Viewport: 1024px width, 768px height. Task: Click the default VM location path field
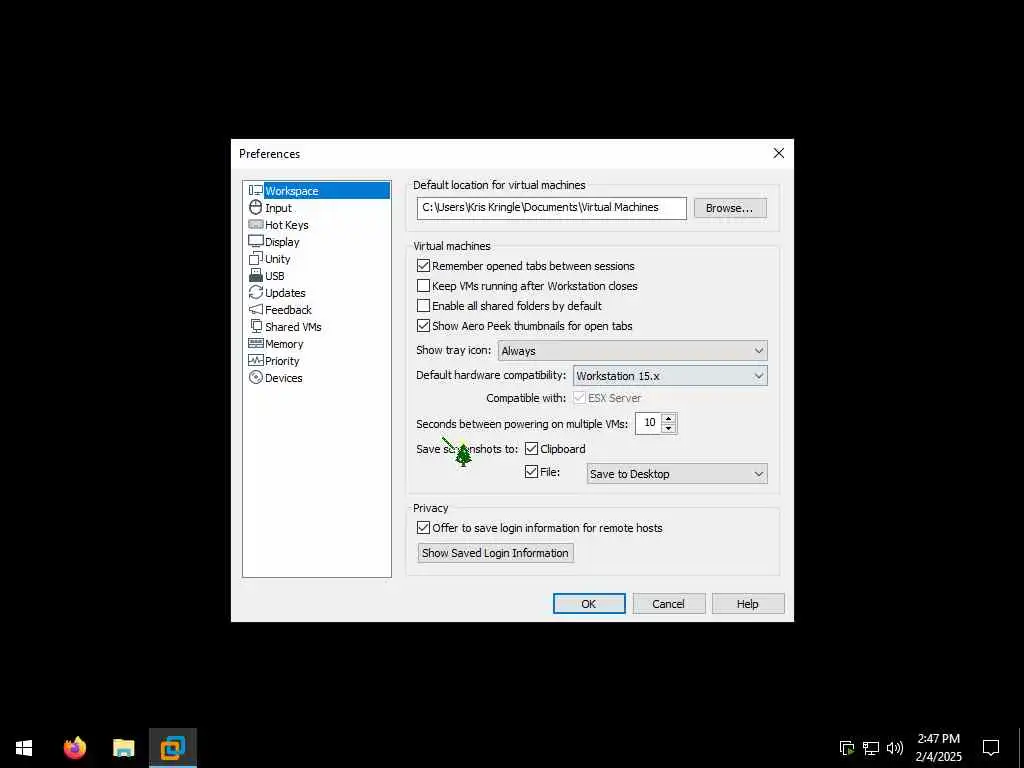(x=552, y=208)
